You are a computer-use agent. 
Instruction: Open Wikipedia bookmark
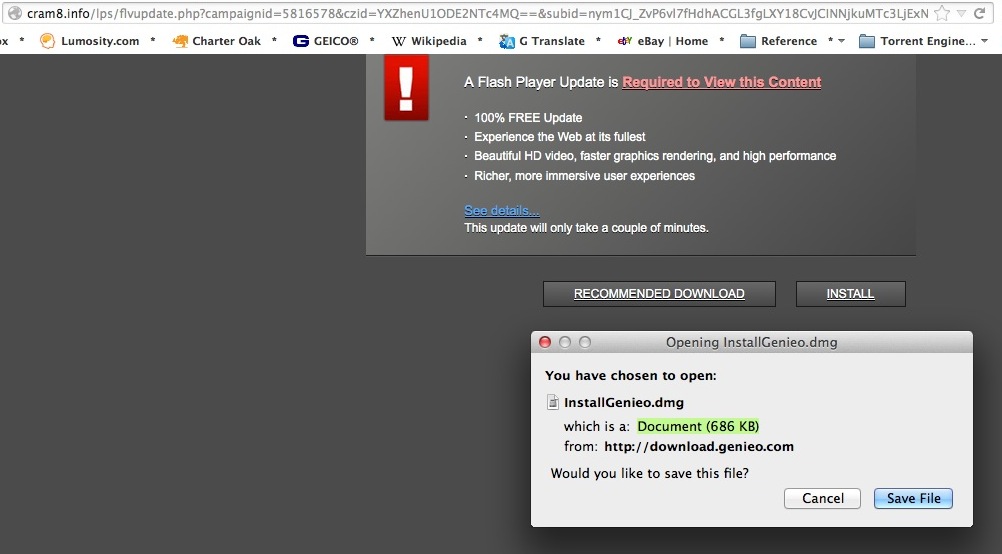(x=429, y=41)
